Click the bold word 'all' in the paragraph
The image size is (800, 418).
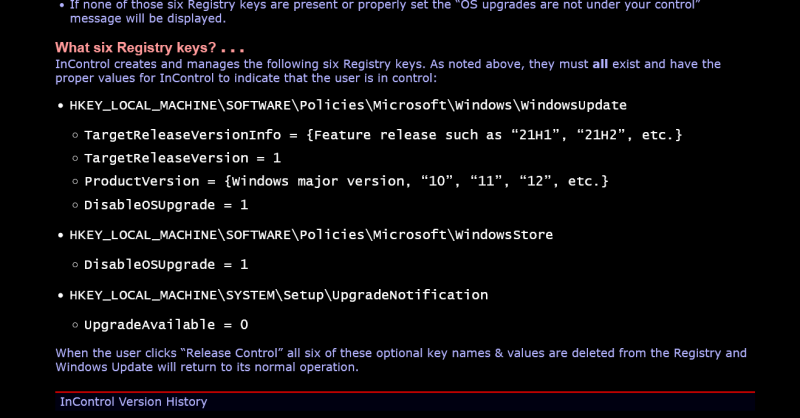tap(600, 64)
